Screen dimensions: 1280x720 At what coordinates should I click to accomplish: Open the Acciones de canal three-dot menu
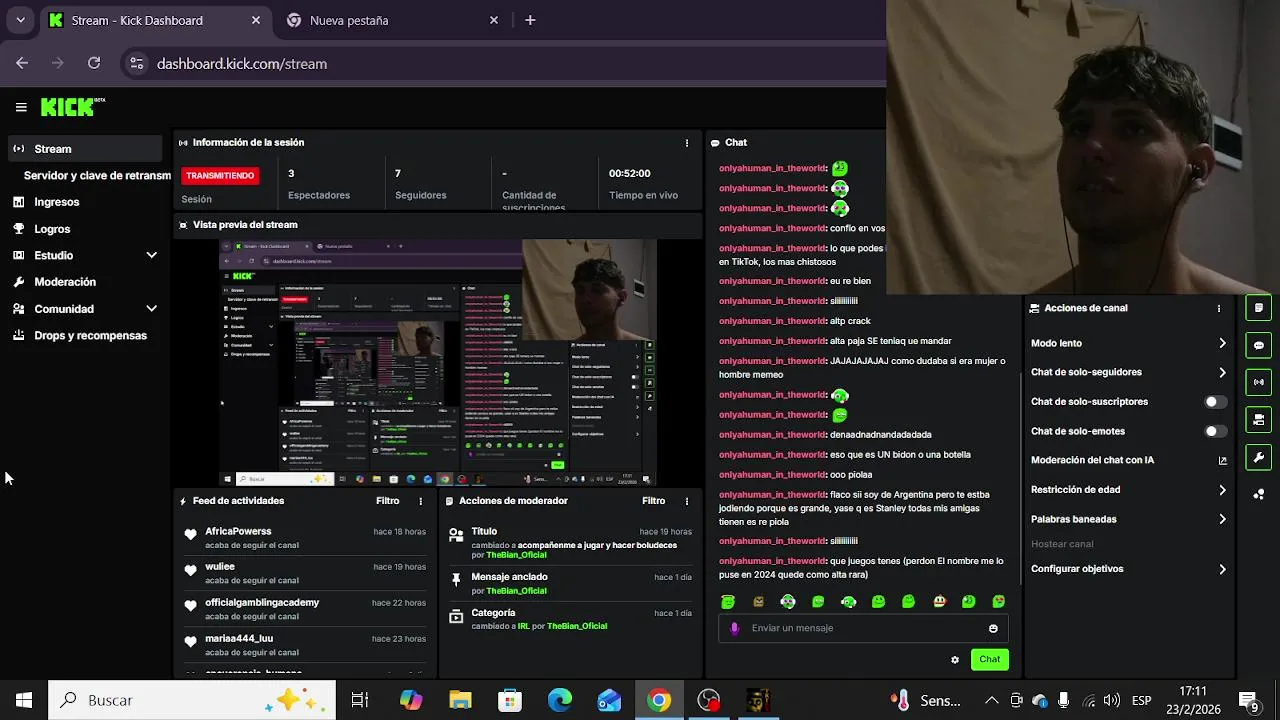pyautogui.click(x=1218, y=308)
